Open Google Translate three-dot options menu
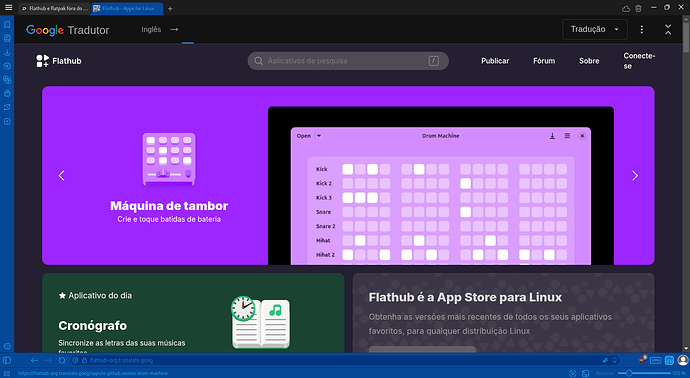 coord(642,29)
